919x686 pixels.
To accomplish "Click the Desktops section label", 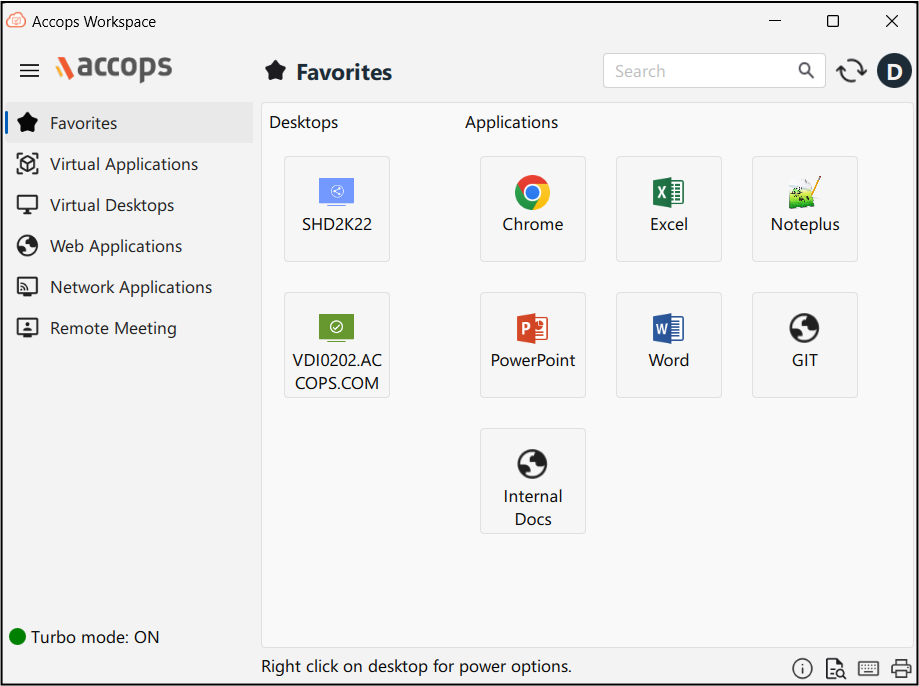I will click(x=304, y=123).
